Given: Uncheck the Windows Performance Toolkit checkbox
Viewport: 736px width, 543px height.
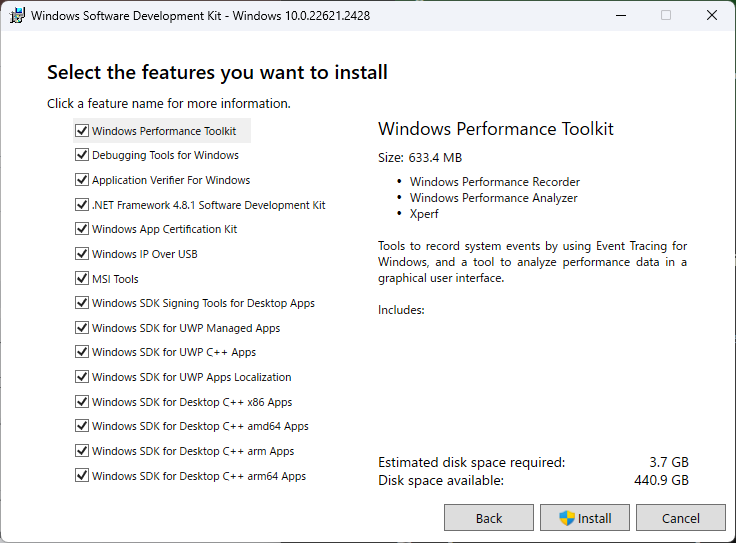Looking at the screenshot, I should pos(82,130).
